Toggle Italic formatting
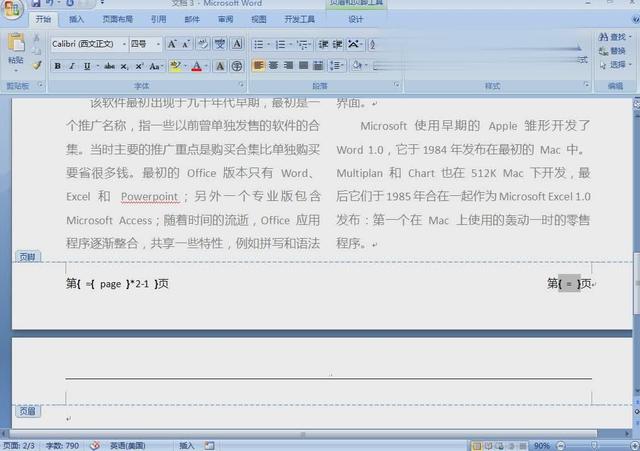 click(x=72, y=66)
